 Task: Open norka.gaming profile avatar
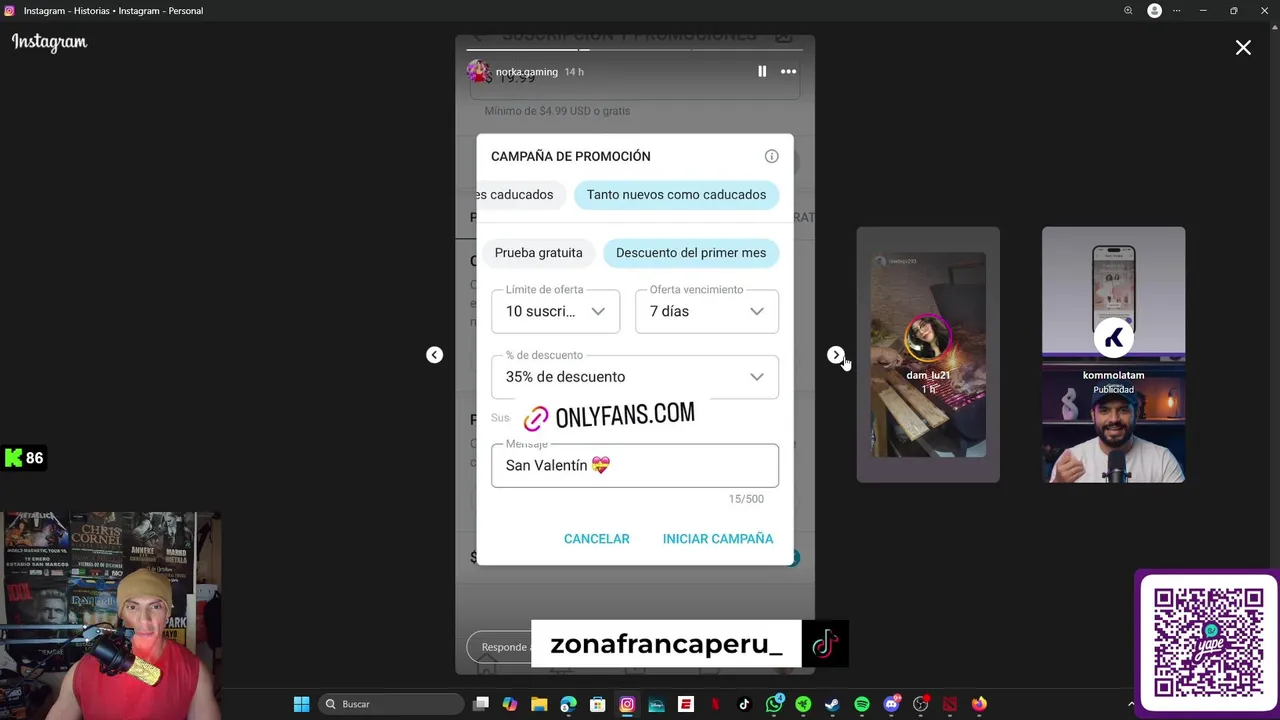coord(479,72)
